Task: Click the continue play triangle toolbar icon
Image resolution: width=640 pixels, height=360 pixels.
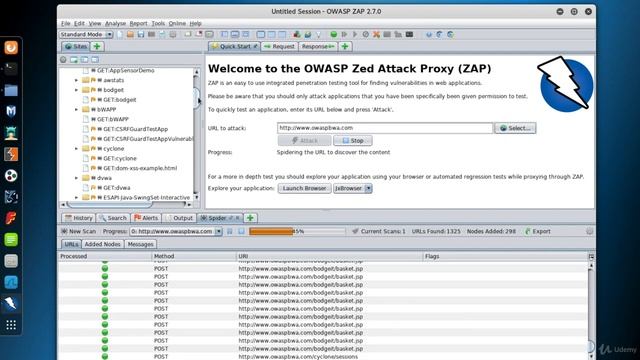Action: click(x=355, y=35)
